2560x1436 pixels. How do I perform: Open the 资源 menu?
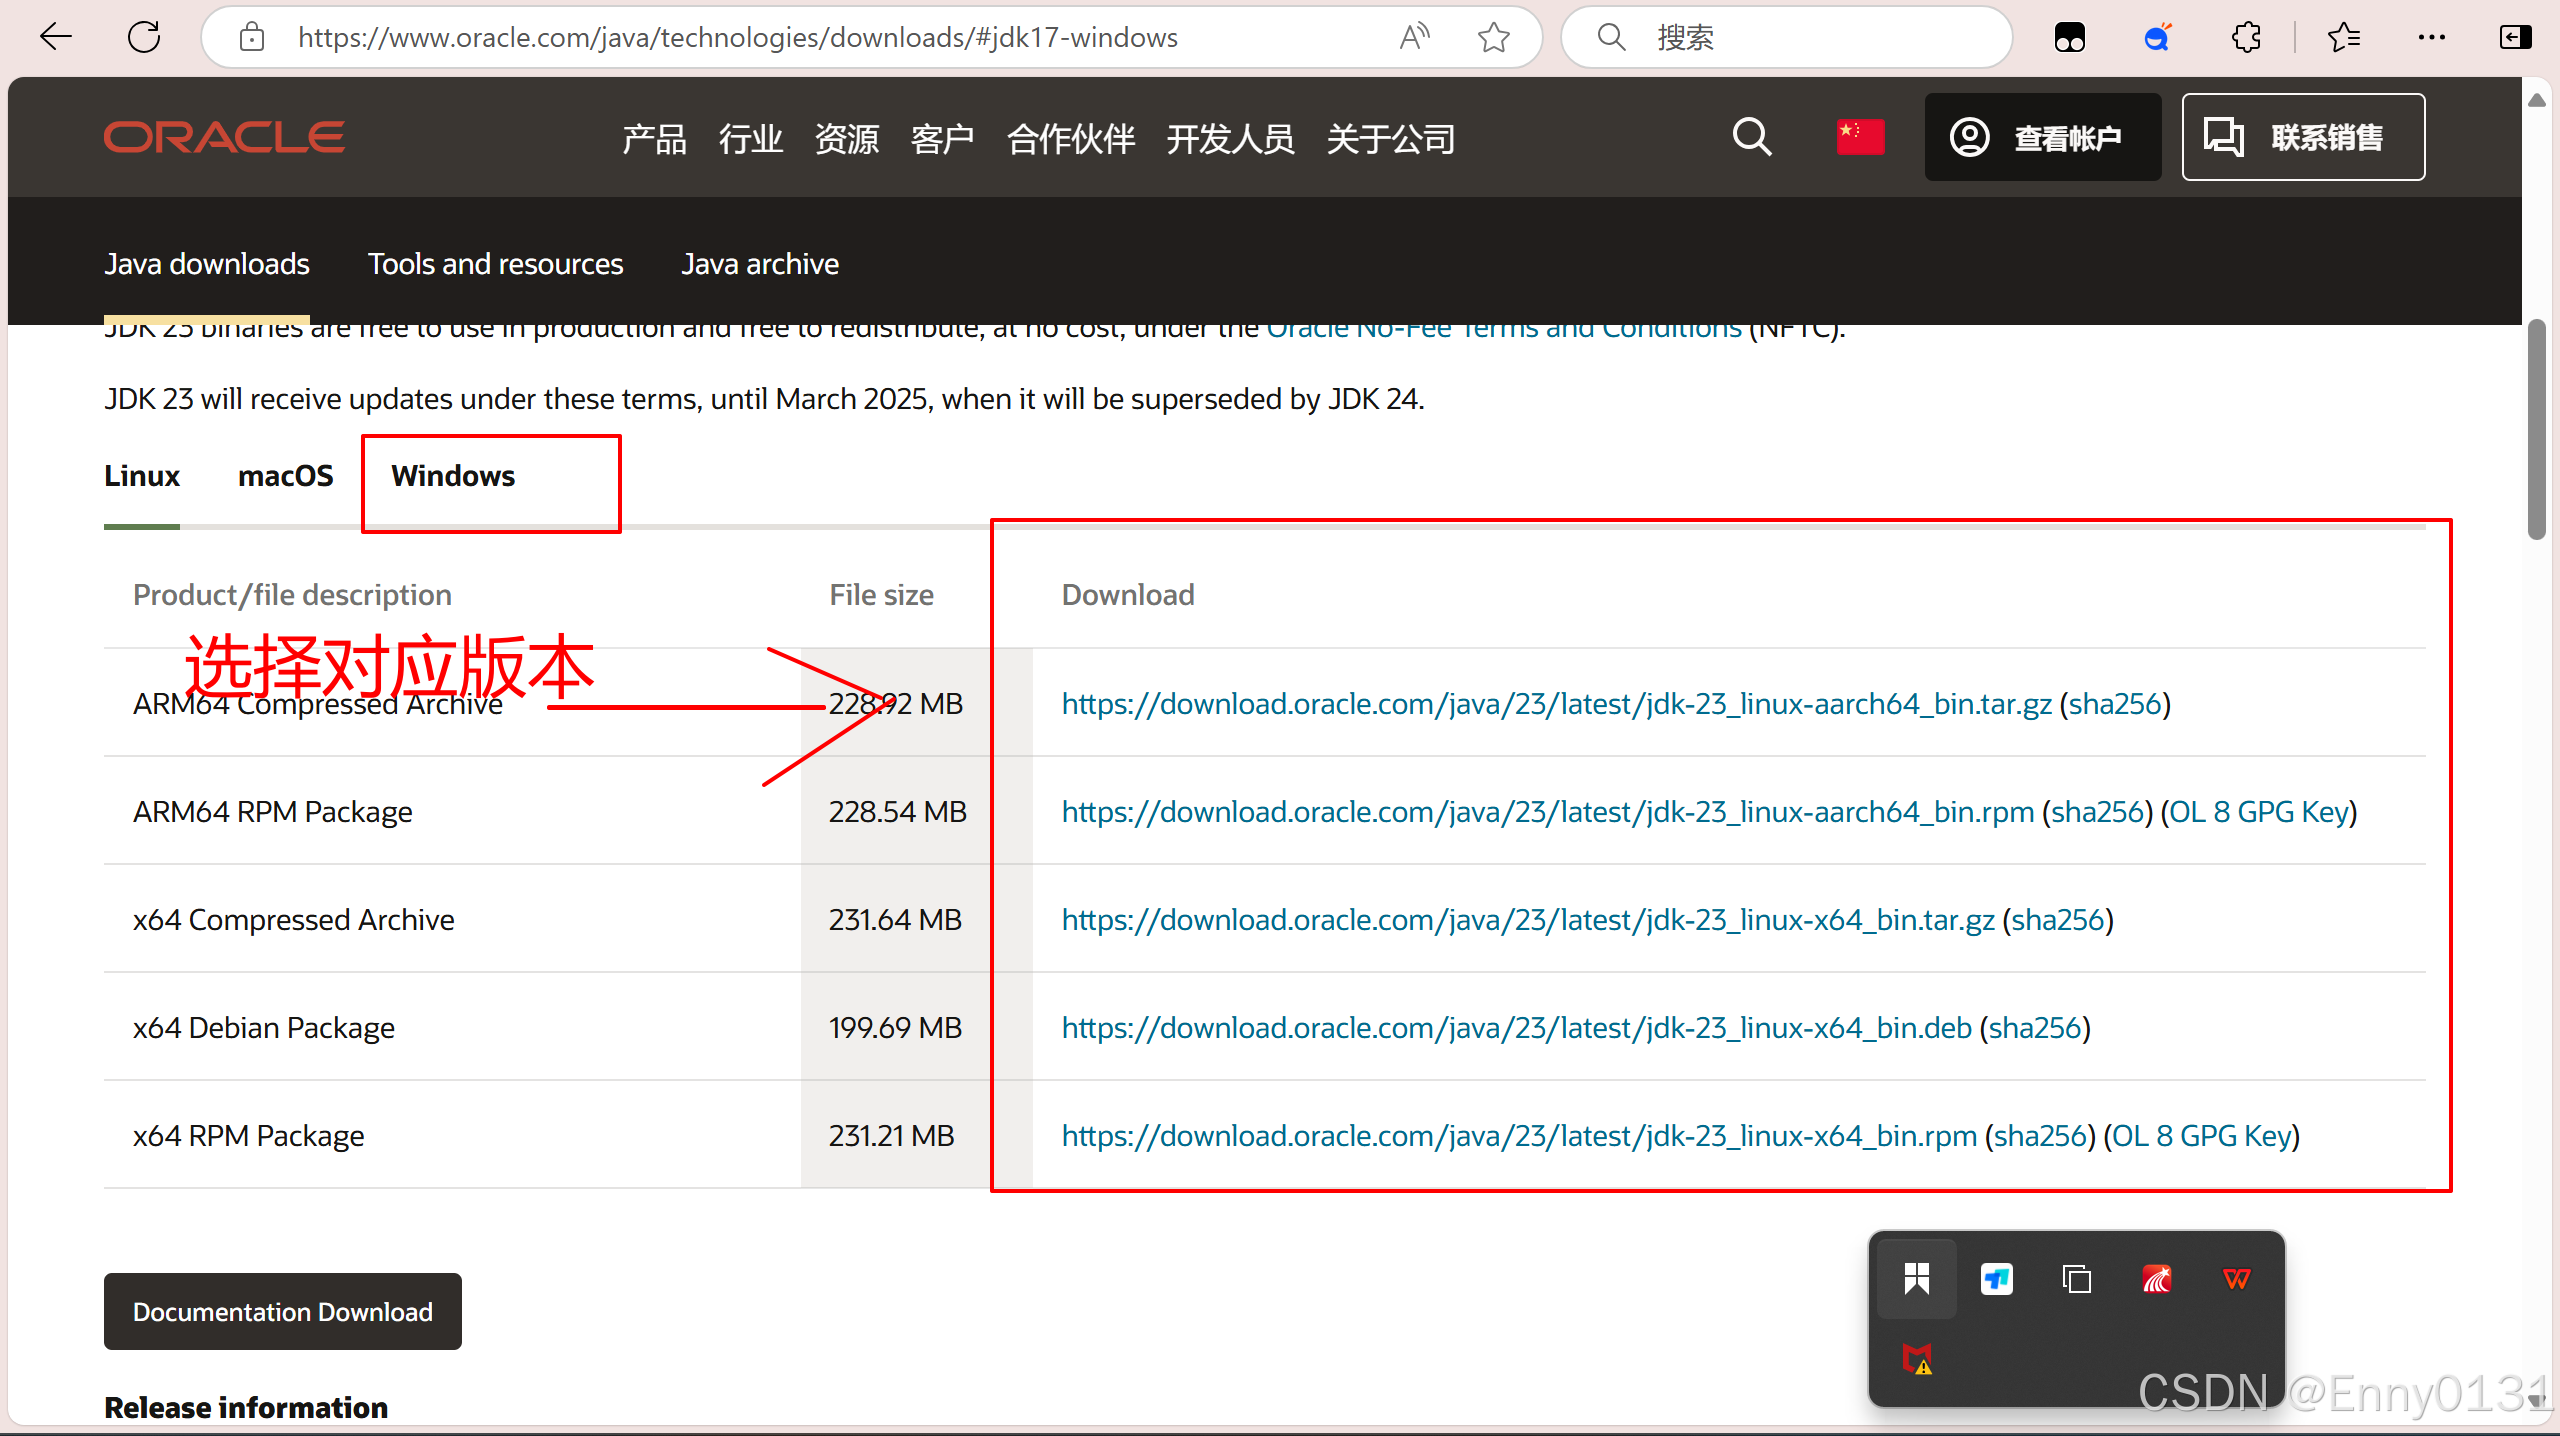(846, 138)
